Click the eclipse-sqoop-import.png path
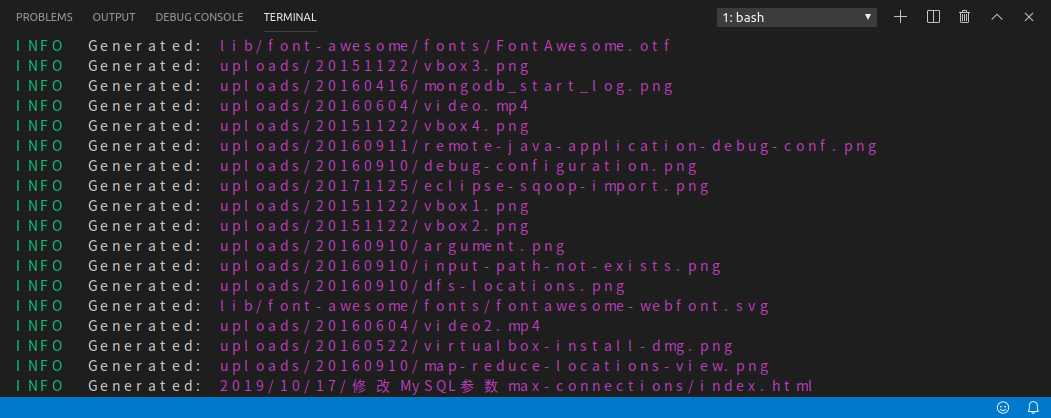 pos(465,186)
